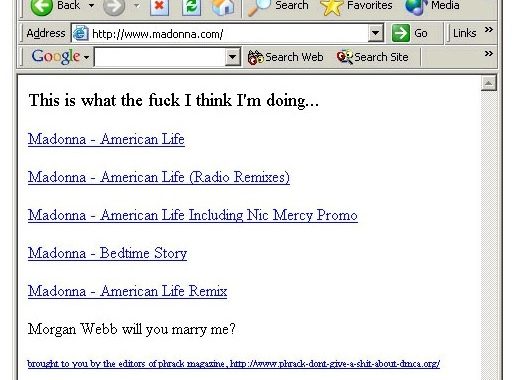Open the Back history dropdown arrow
Viewport: 513px width, 380px height.
point(91,5)
